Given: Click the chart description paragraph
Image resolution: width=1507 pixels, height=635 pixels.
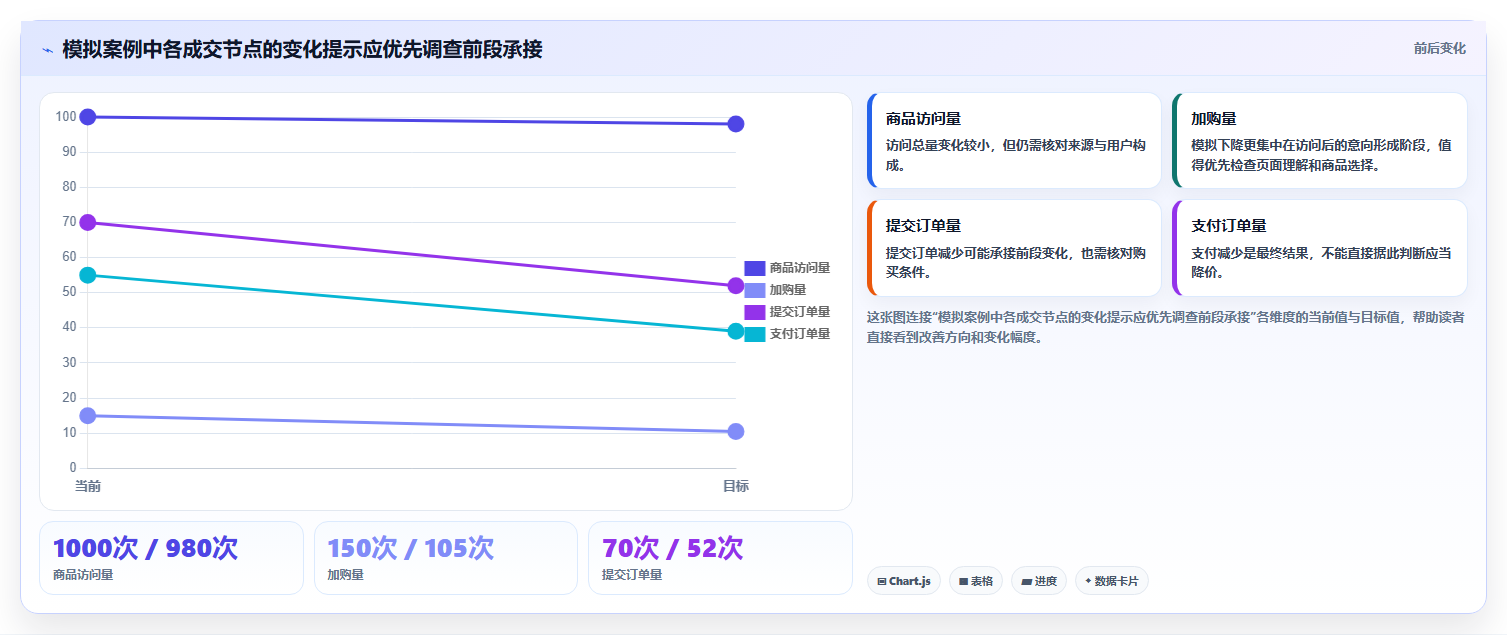Looking at the screenshot, I should [x=1166, y=327].
